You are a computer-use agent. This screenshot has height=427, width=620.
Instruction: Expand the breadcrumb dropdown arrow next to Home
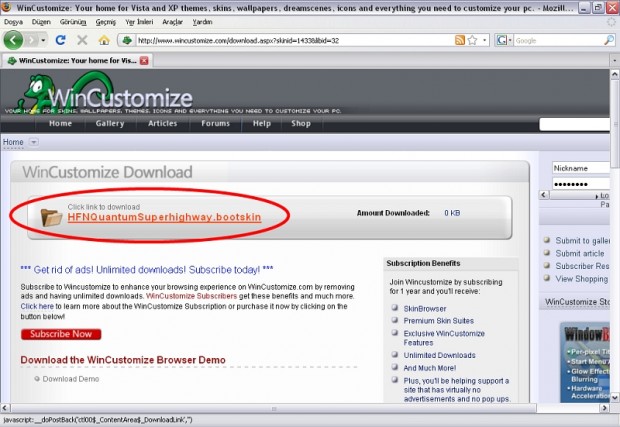pos(34,142)
